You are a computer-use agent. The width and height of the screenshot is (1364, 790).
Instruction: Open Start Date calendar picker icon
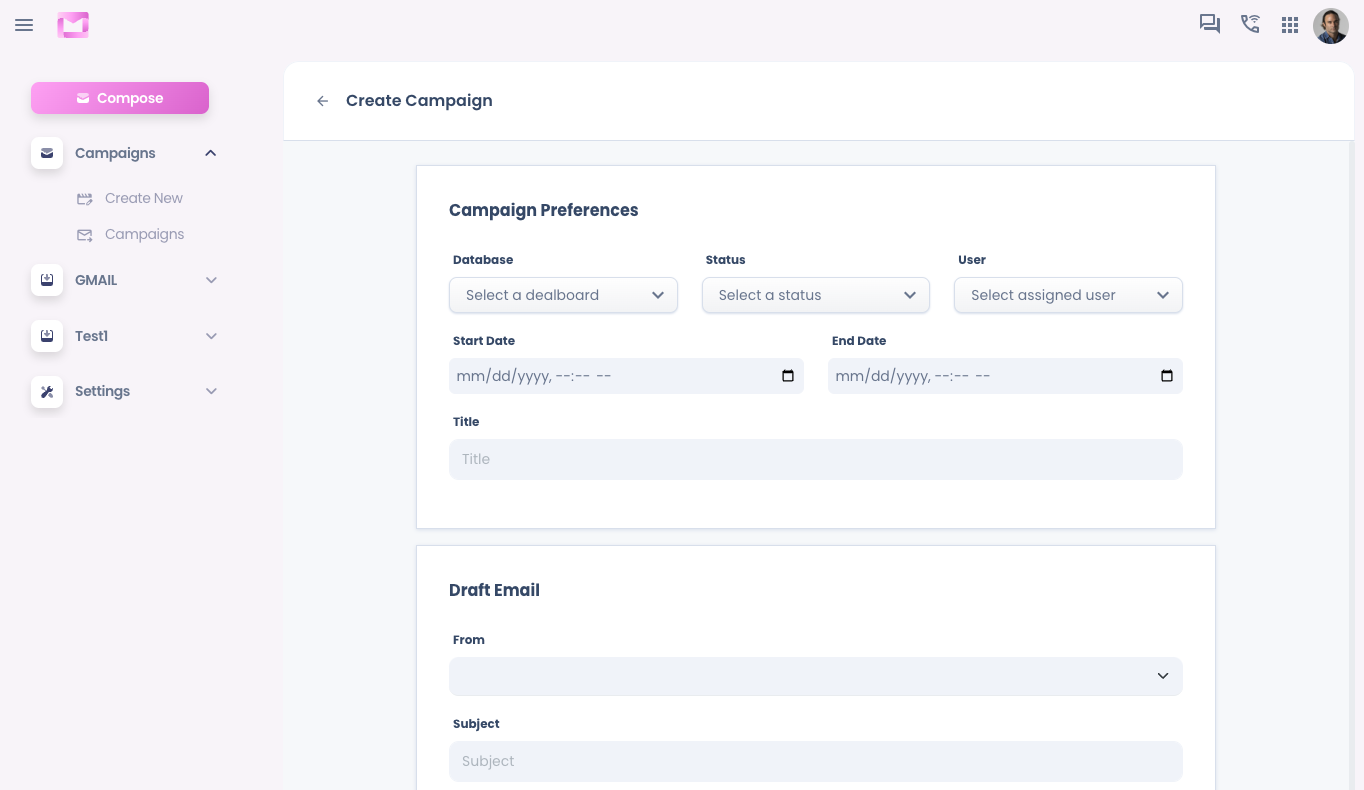point(787,376)
